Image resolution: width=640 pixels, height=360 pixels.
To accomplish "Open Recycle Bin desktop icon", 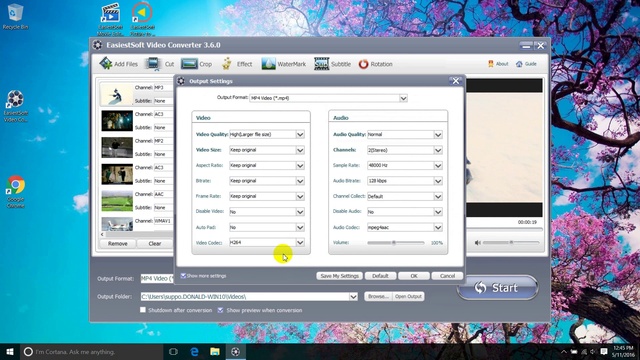I will pyautogui.click(x=16, y=16).
